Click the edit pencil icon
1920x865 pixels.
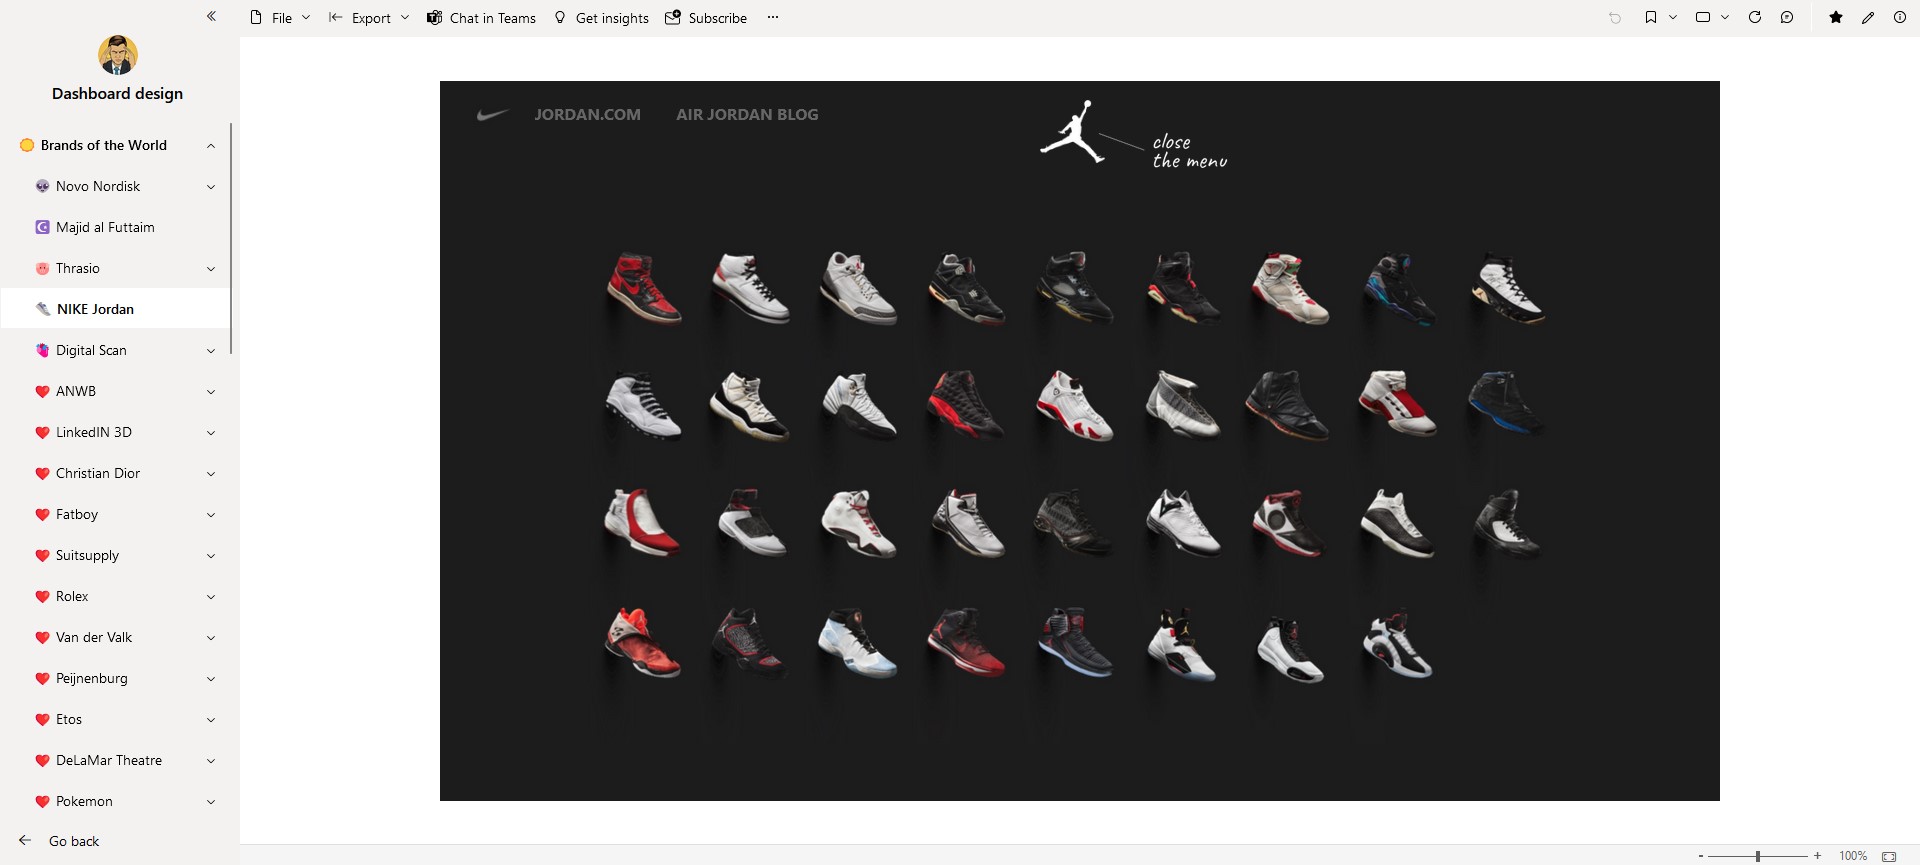[1868, 17]
